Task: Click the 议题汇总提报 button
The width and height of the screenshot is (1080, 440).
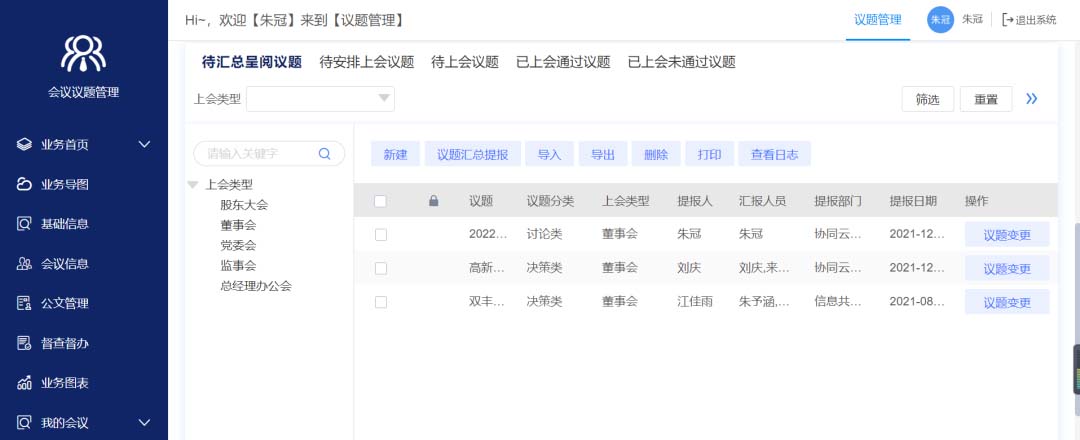Action: click(x=472, y=154)
